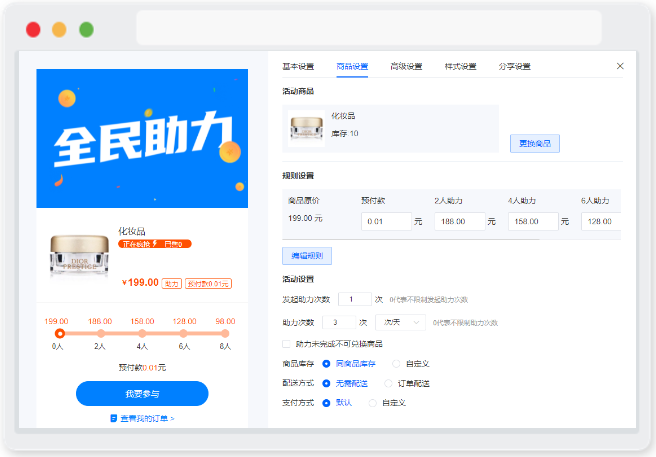The image size is (656, 457).
Task: Click the ¥199.00 price text
Action: click(x=140, y=283)
